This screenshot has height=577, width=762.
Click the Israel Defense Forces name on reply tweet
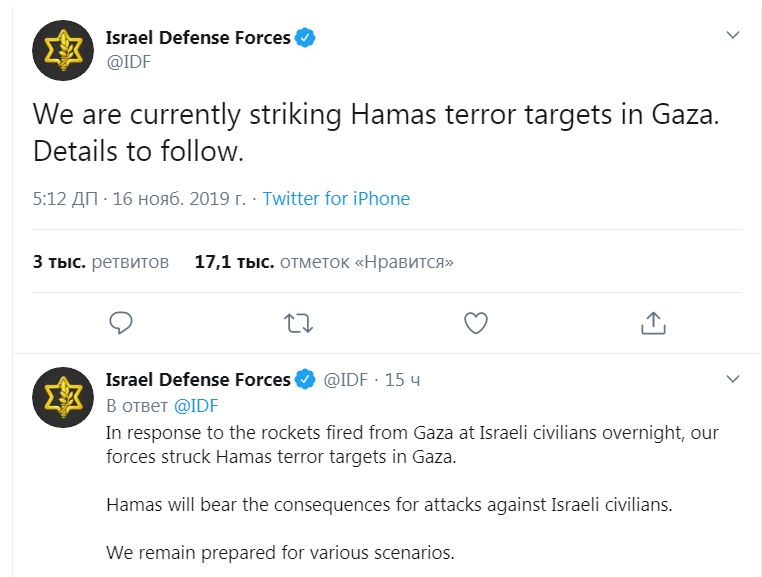198,380
